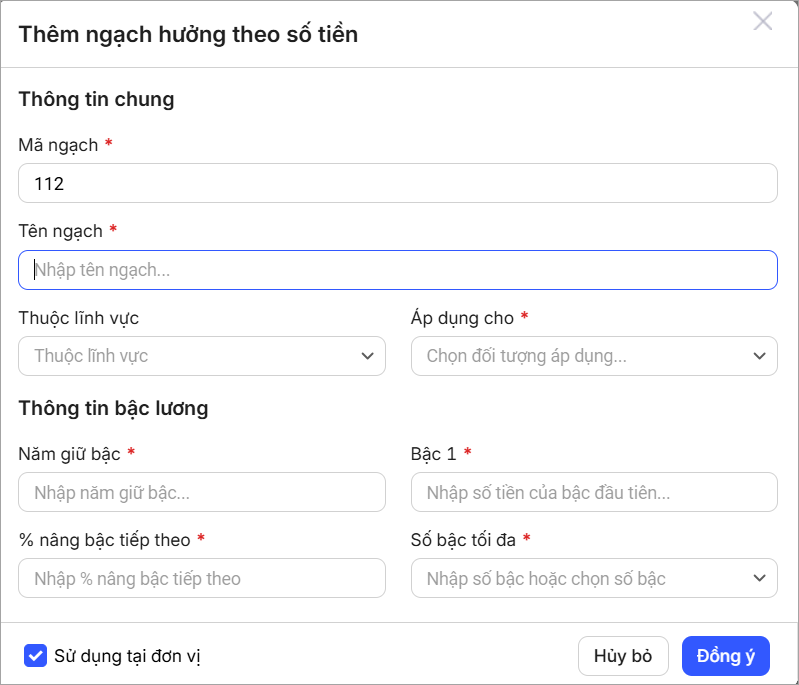Click the chevron arrow in Áp dụng cho
The height and width of the screenshot is (685, 799).
point(759,356)
